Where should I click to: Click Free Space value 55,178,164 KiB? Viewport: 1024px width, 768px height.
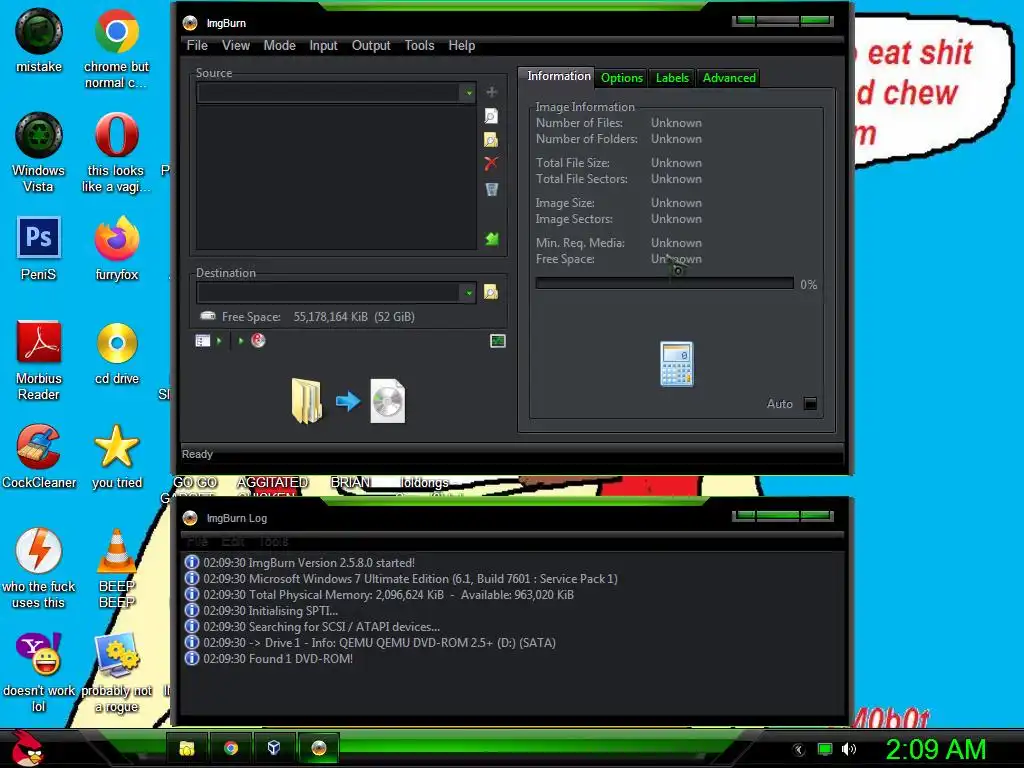330,317
